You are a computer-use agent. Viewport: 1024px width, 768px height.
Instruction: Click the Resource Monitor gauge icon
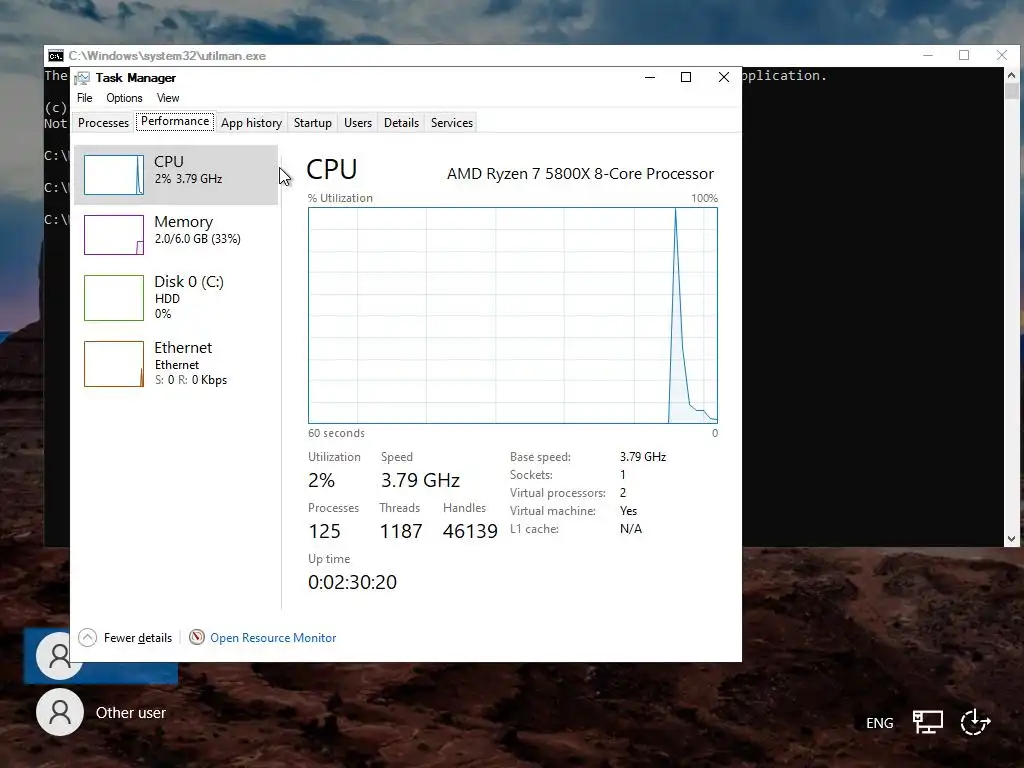(x=197, y=637)
